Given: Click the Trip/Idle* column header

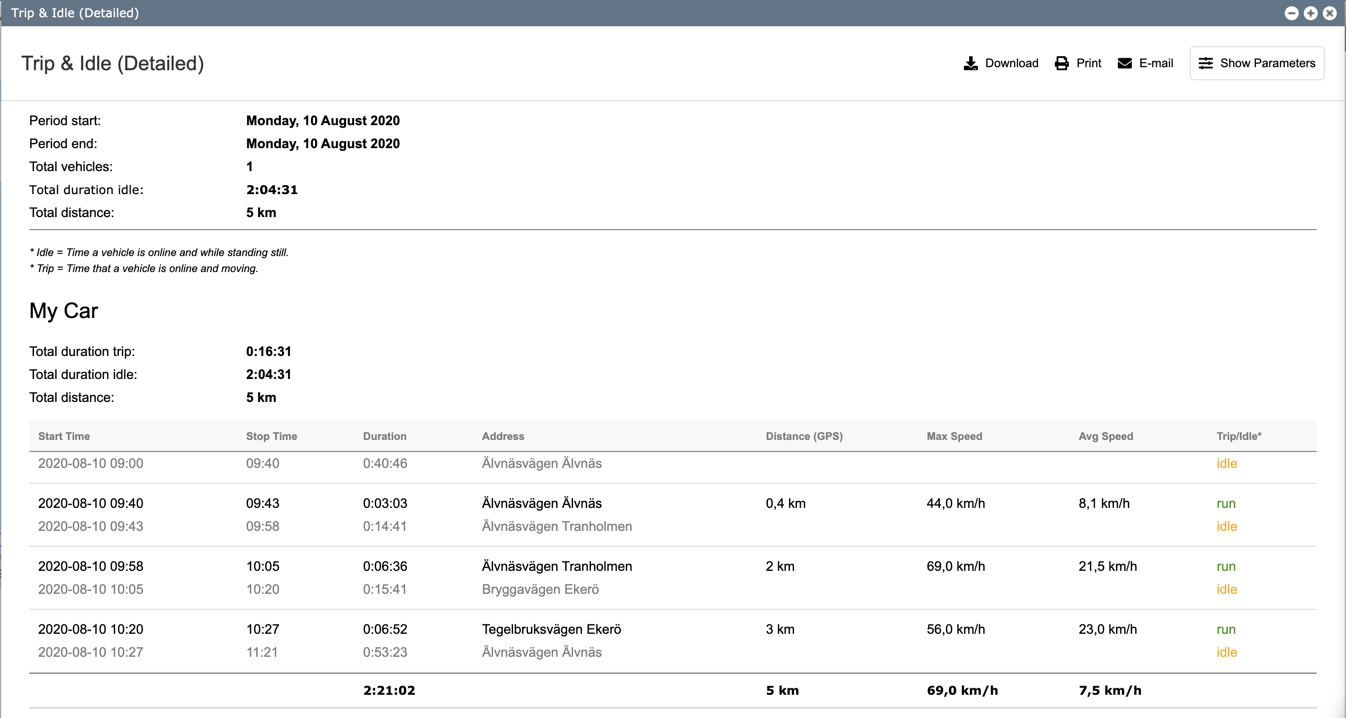Looking at the screenshot, I should [x=1239, y=436].
